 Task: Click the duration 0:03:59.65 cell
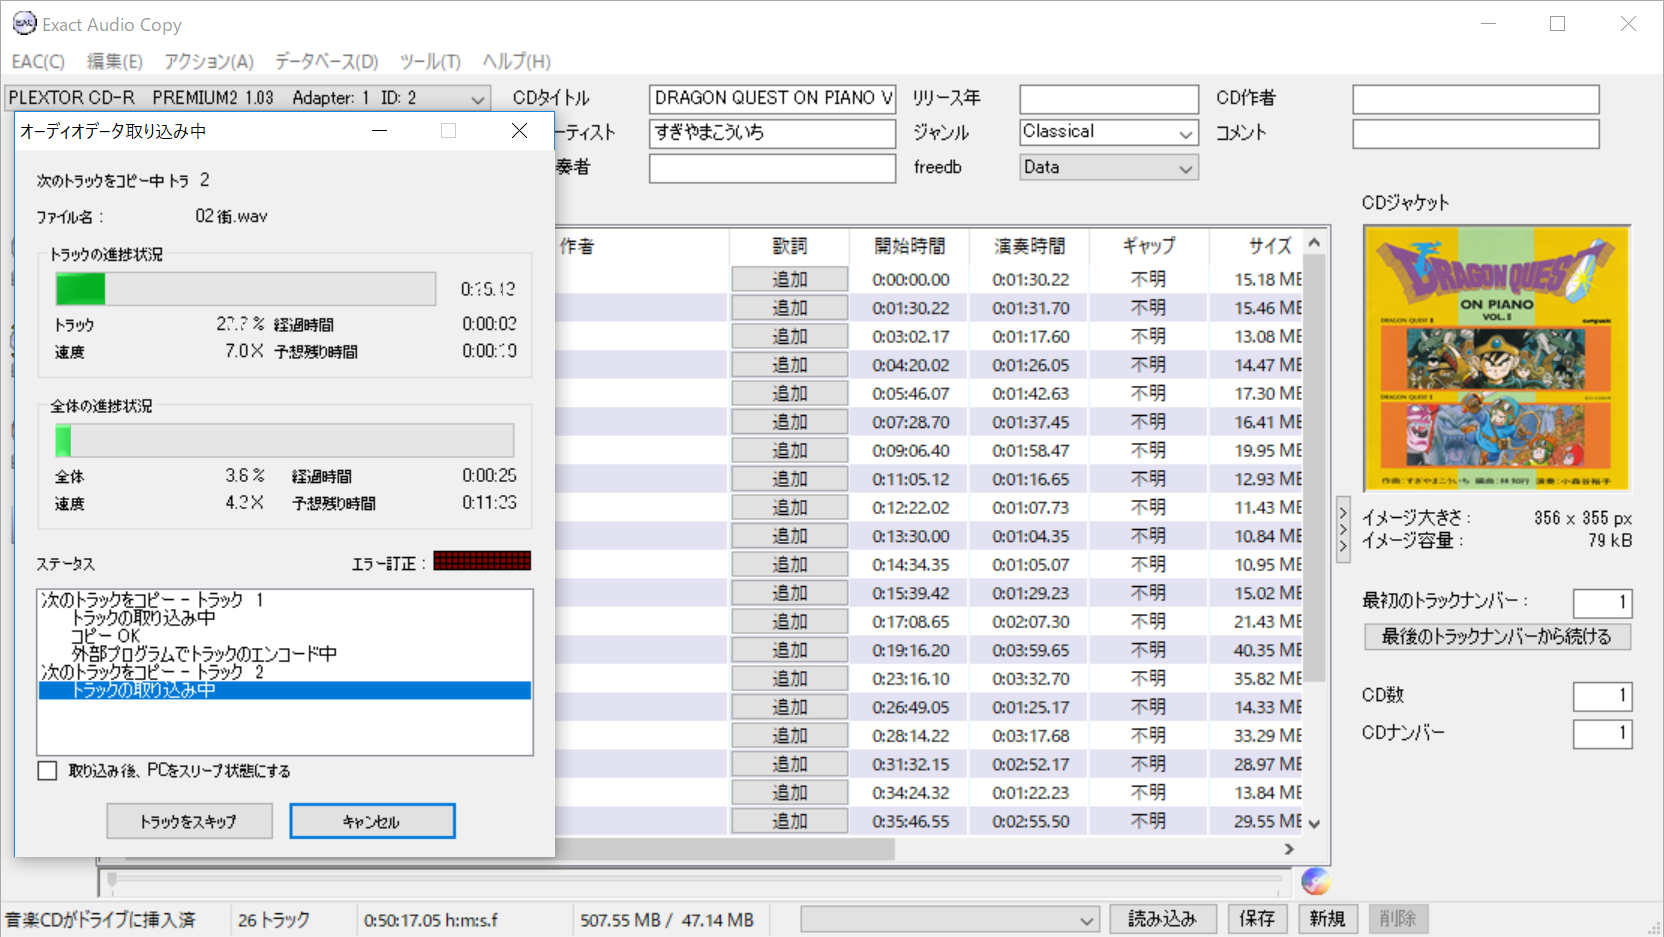pos(1030,650)
